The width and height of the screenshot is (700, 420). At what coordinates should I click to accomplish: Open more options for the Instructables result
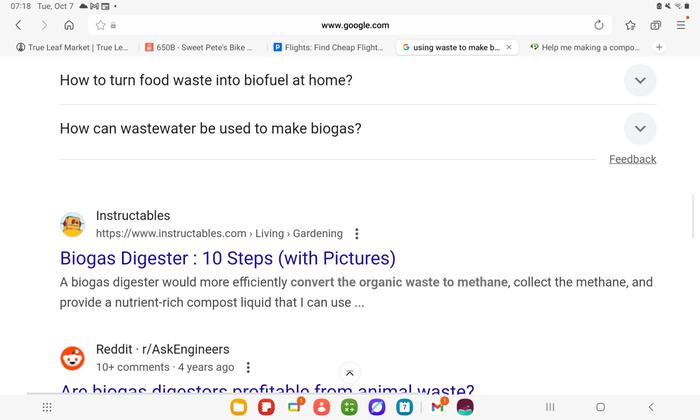pyautogui.click(x=357, y=234)
